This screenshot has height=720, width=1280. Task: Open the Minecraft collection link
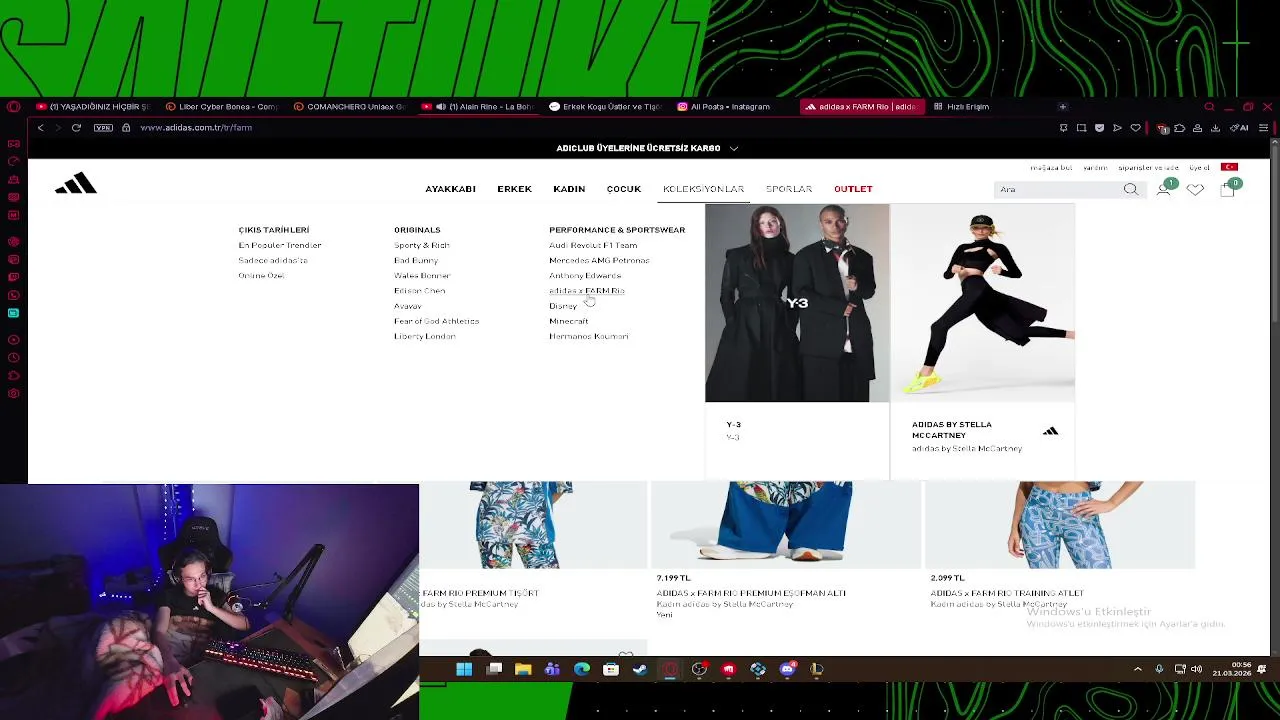coord(568,321)
